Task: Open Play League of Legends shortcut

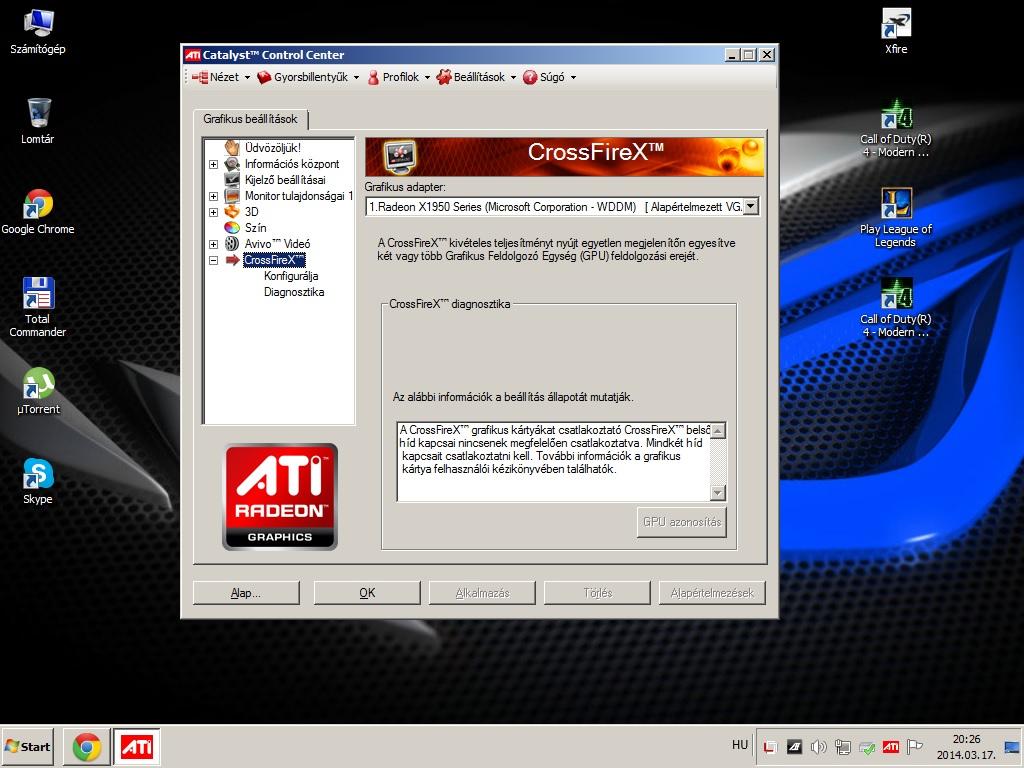Action: coord(896,218)
